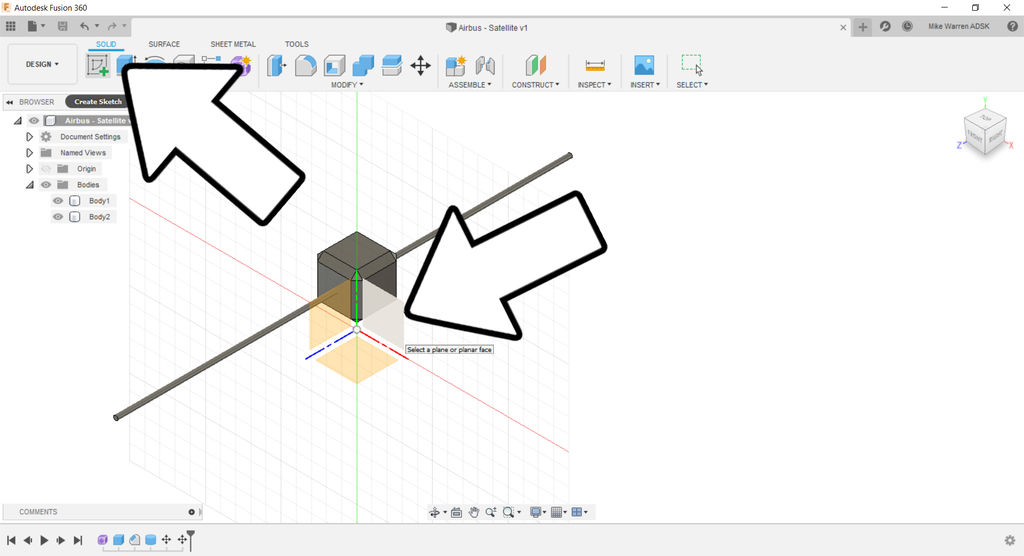Image resolution: width=1024 pixels, height=556 pixels.
Task: Open the ASSEMBLE dropdown menu
Action: point(470,85)
